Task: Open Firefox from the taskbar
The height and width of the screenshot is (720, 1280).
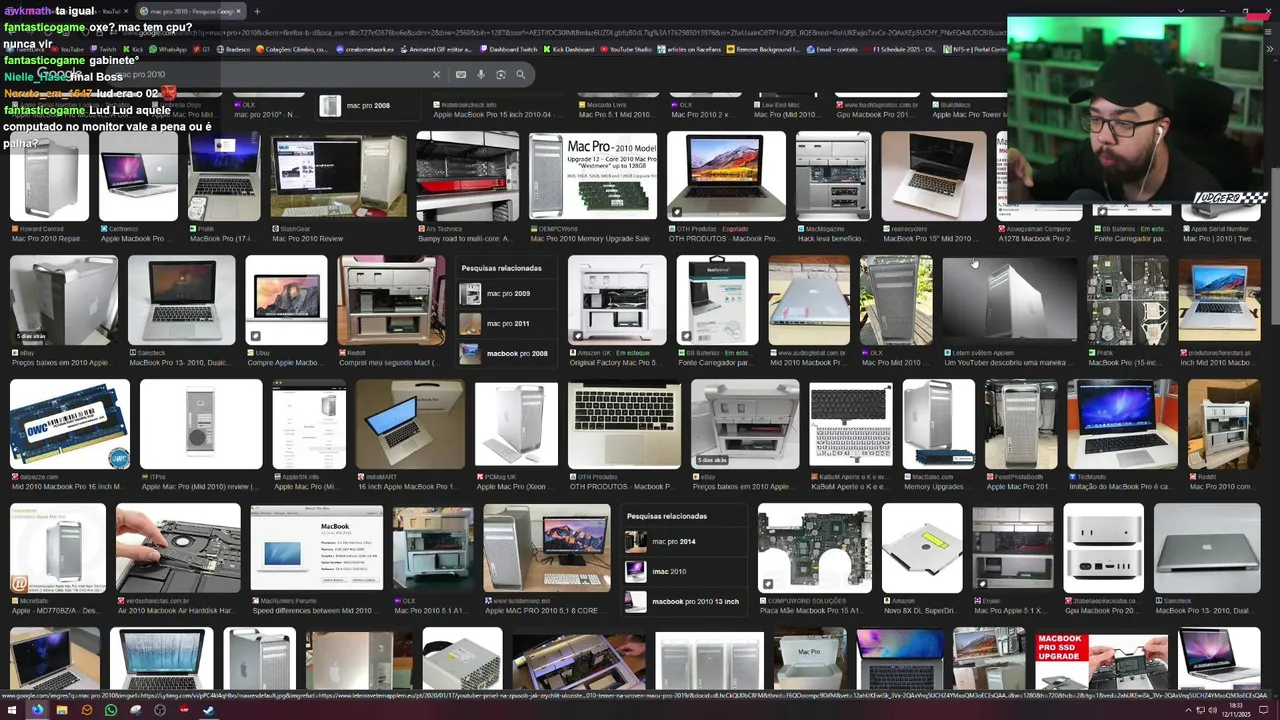Action: 37,710
